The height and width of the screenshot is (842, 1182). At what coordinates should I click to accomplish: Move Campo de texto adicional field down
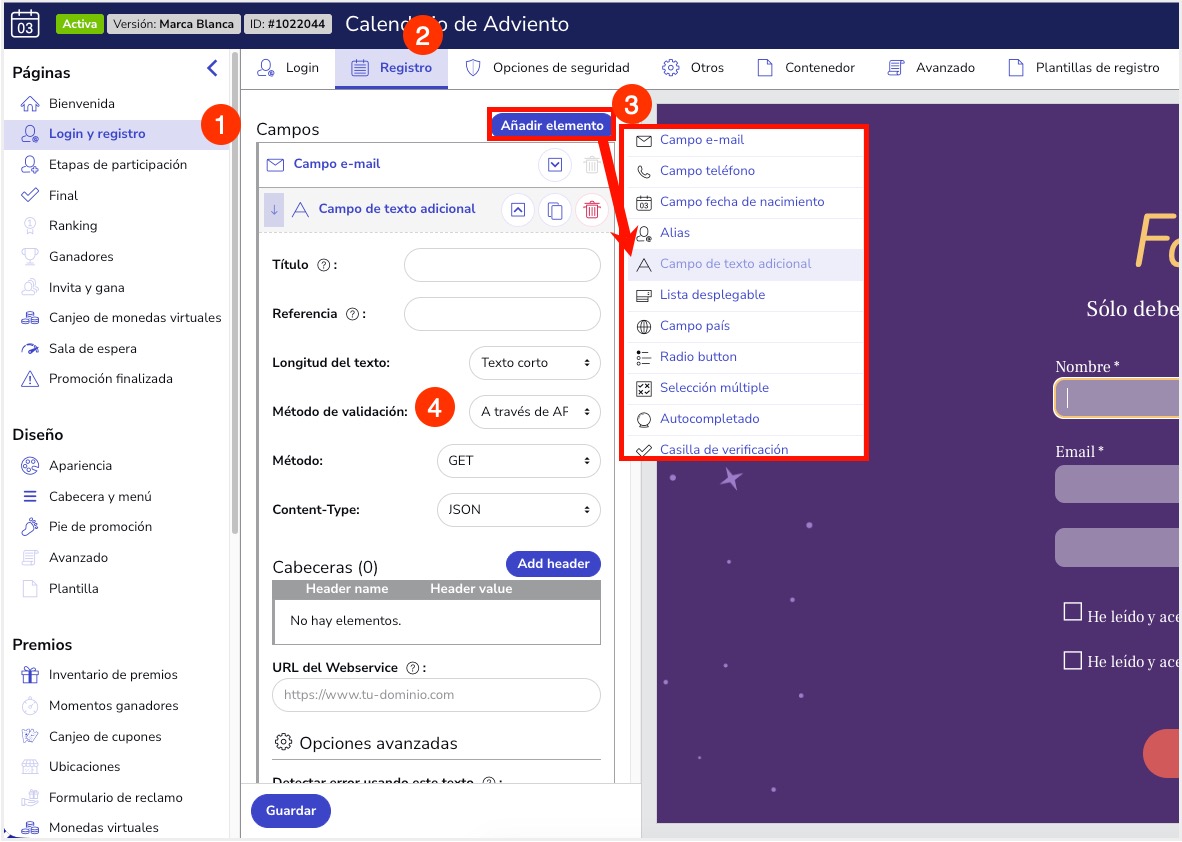click(274, 210)
